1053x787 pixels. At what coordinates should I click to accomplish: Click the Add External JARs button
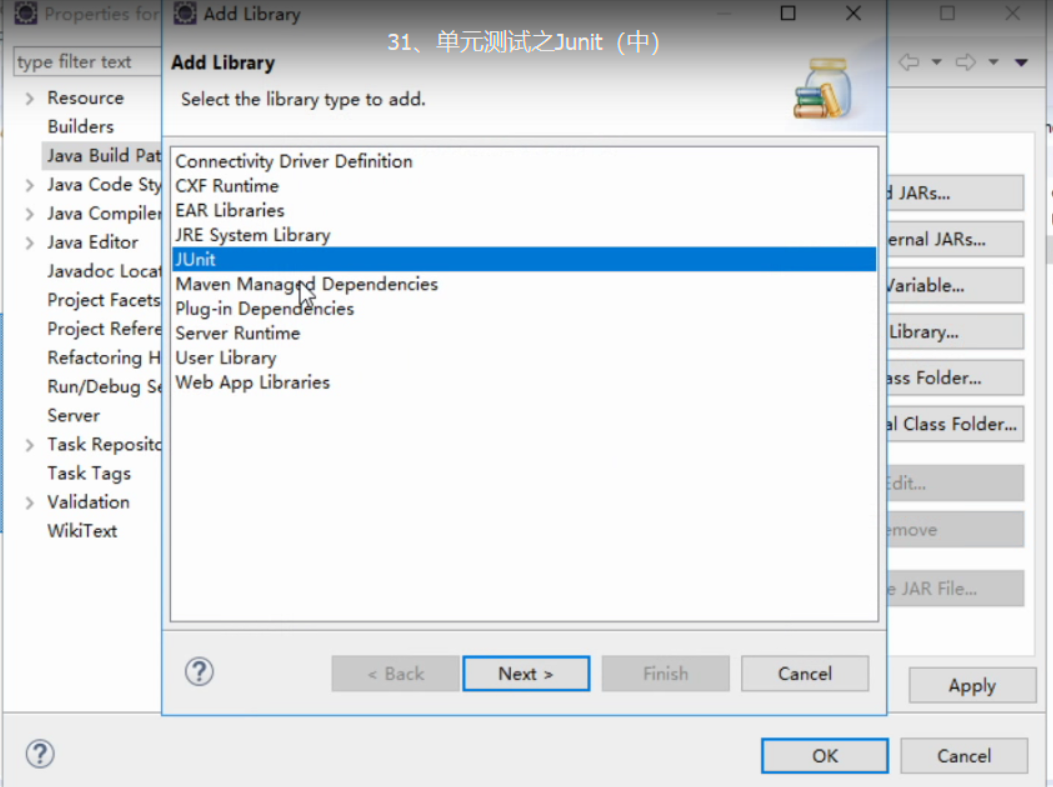pyautogui.click(x=955, y=240)
